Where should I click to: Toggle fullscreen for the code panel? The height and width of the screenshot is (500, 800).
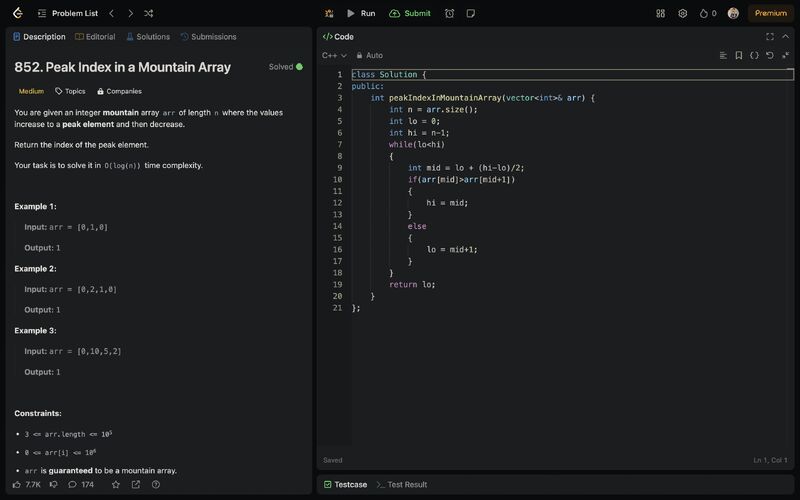tap(769, 36)
